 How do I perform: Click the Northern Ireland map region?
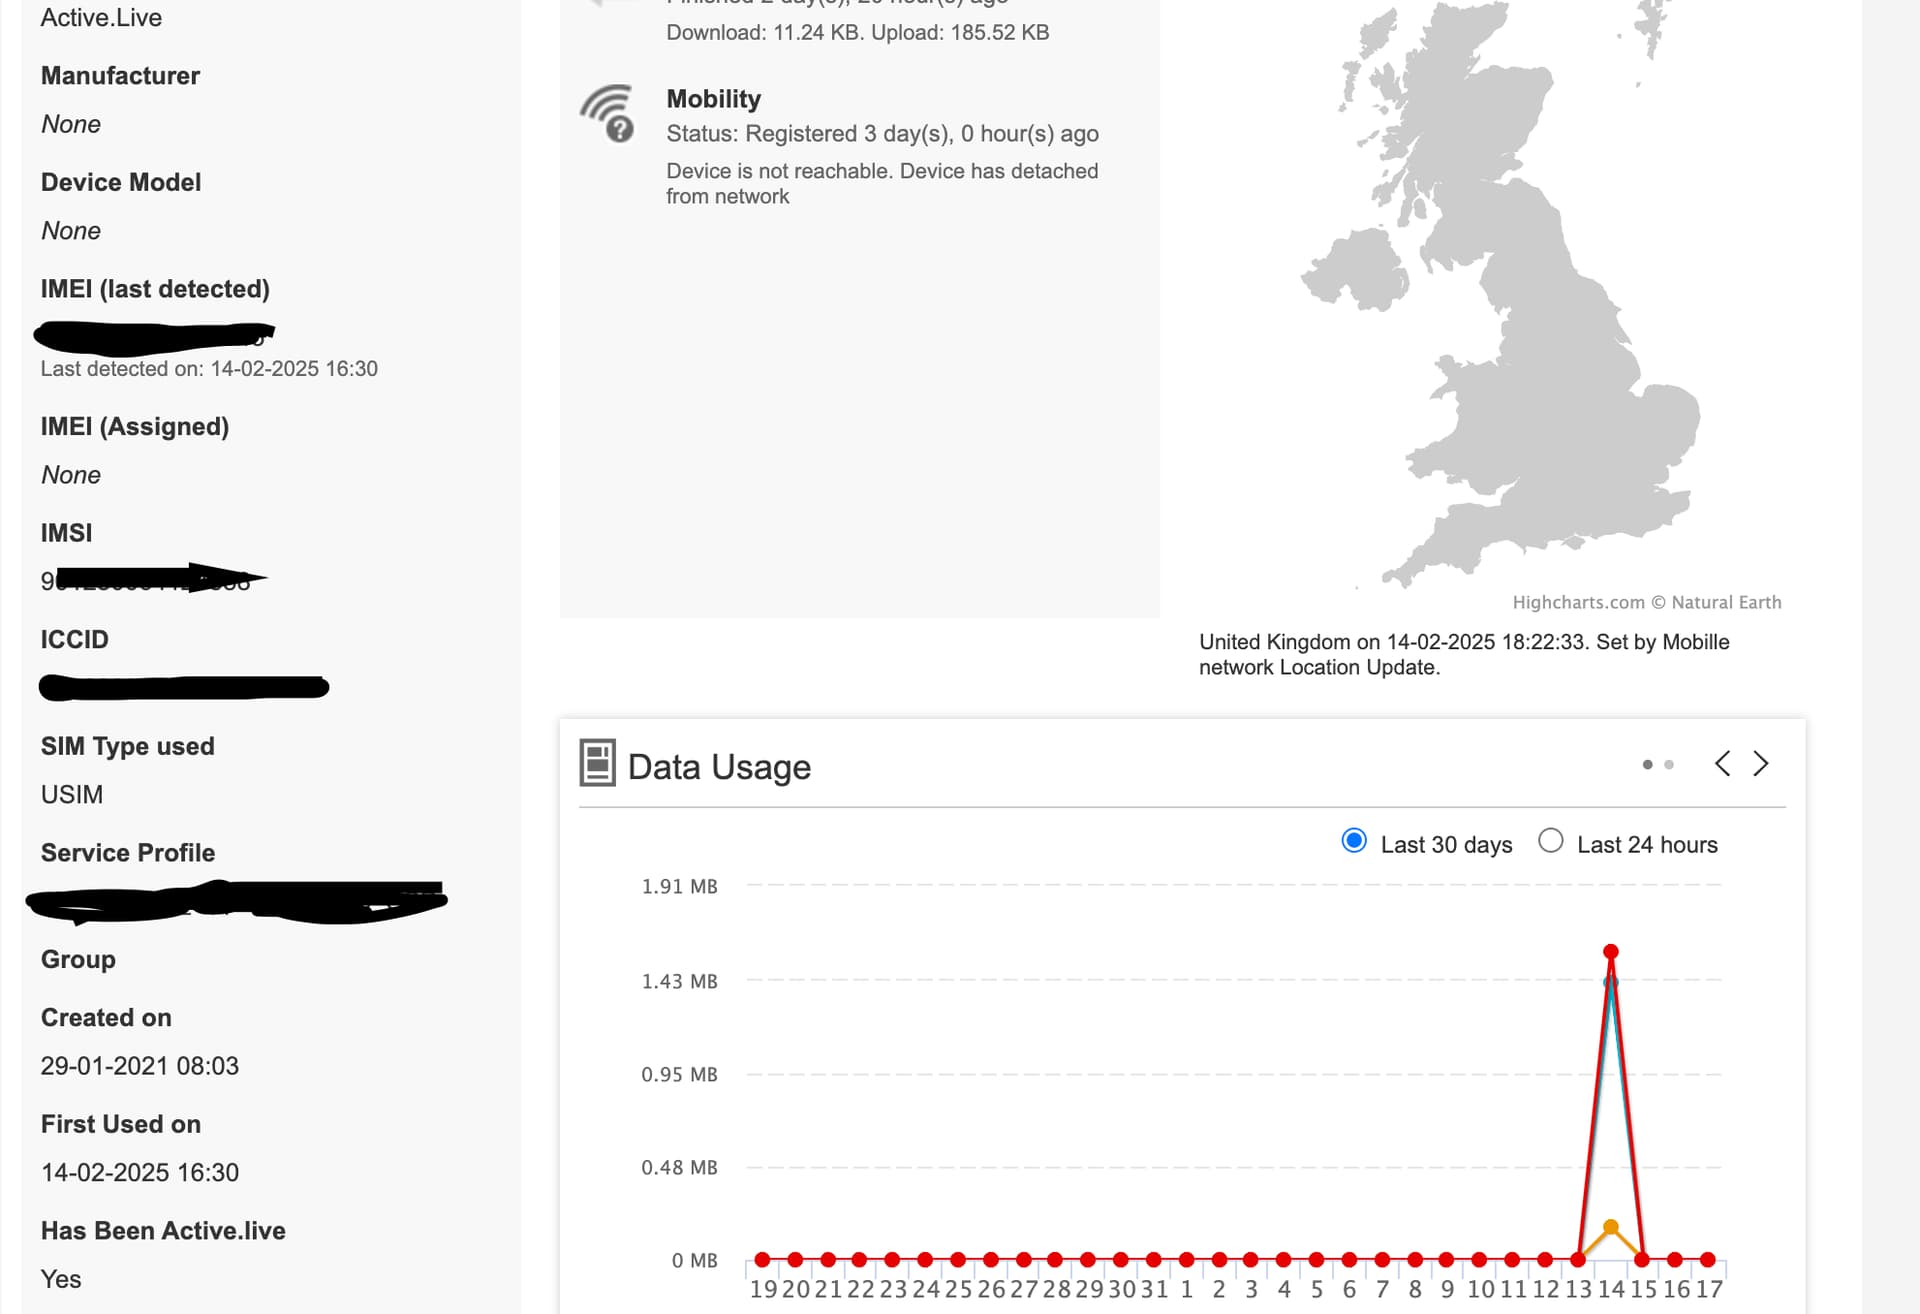(1355, 268)
